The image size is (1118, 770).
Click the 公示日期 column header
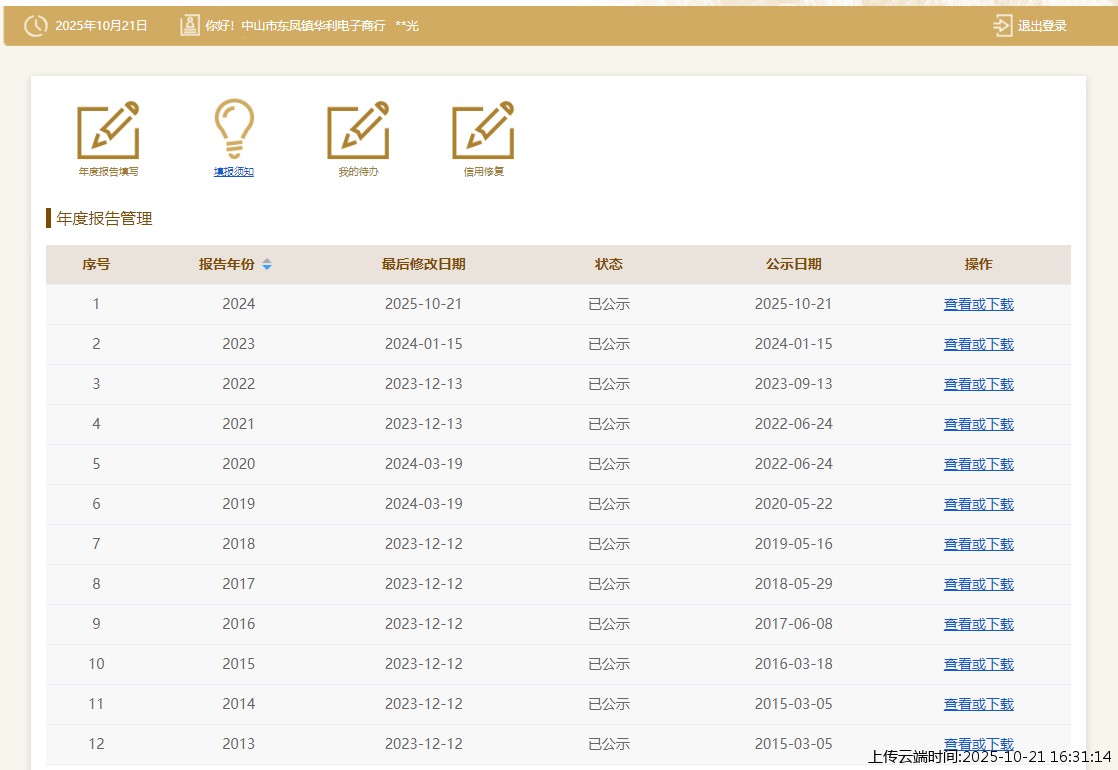click(x=793, y=265)
